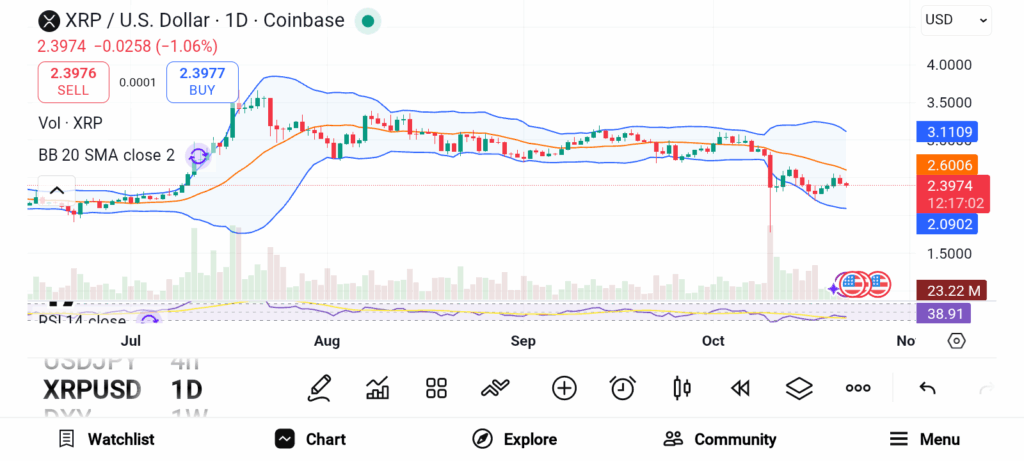This screenshot has height=461, width=1024.
Task: Switch to the Community tab
Action: click(720, 439)
